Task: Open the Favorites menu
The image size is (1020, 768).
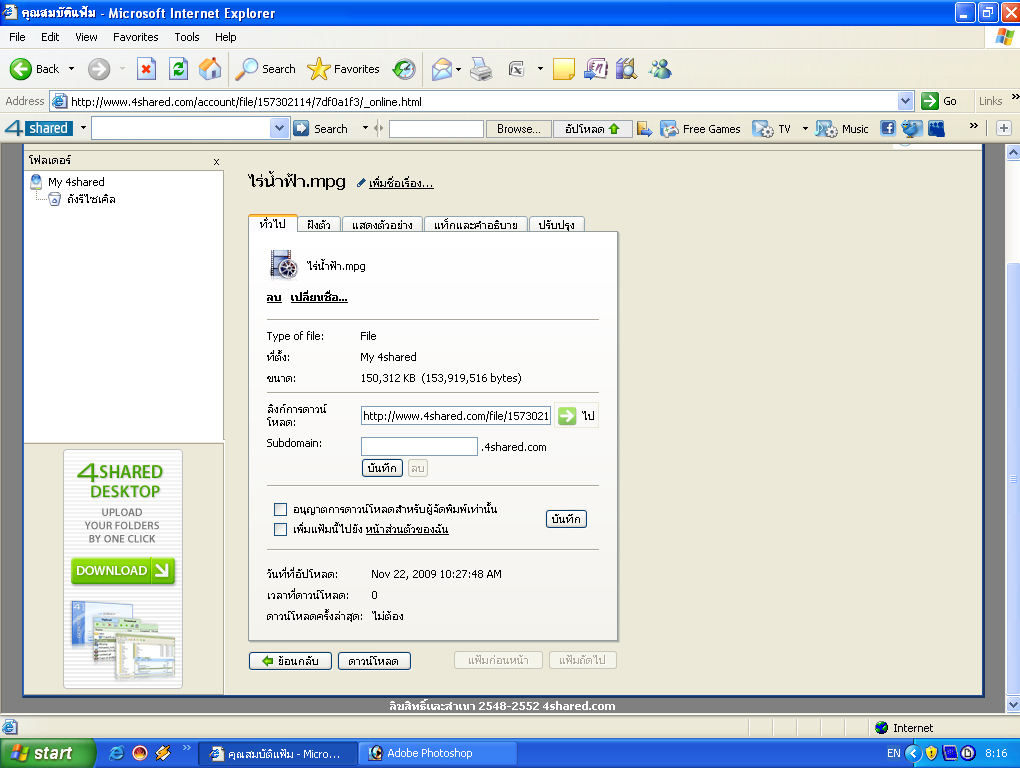Action: pyautogui.click(x=135, y=37)
